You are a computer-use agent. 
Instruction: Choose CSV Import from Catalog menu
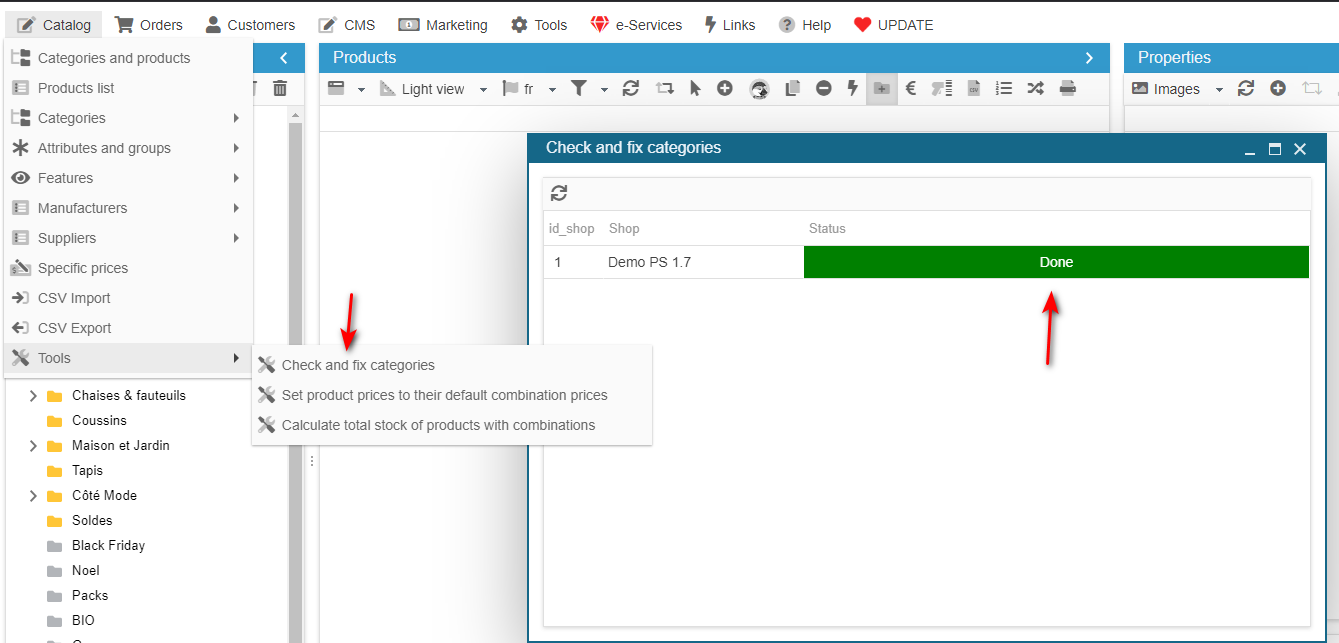tap(74, 298)
